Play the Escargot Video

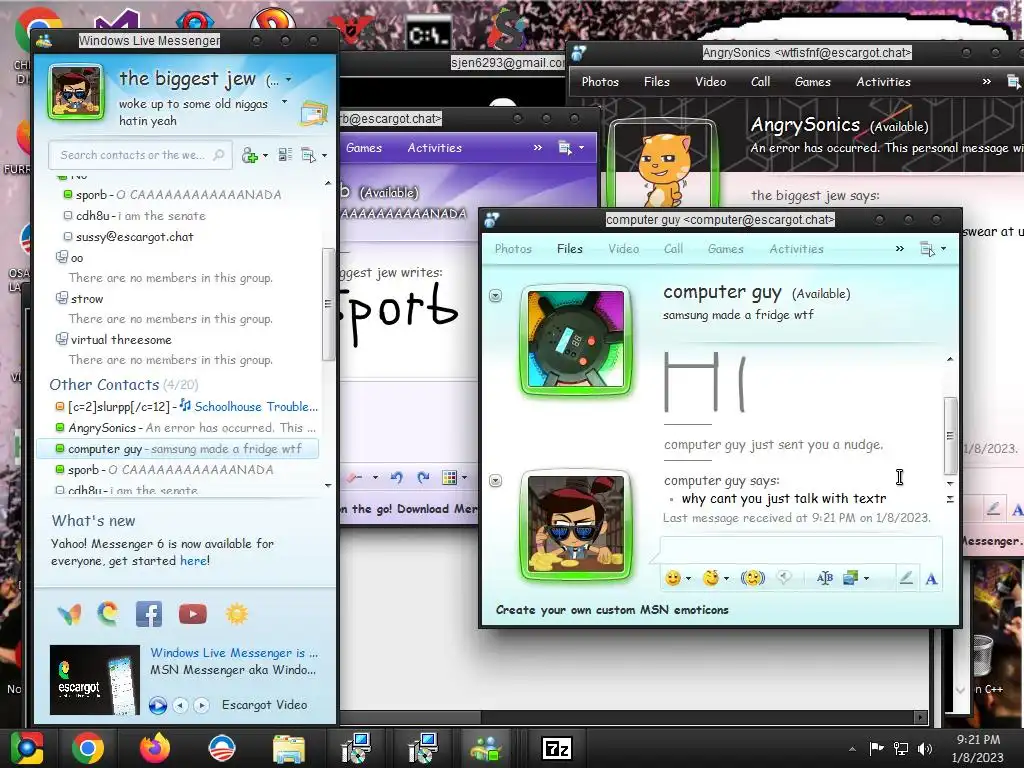(157, 705)
